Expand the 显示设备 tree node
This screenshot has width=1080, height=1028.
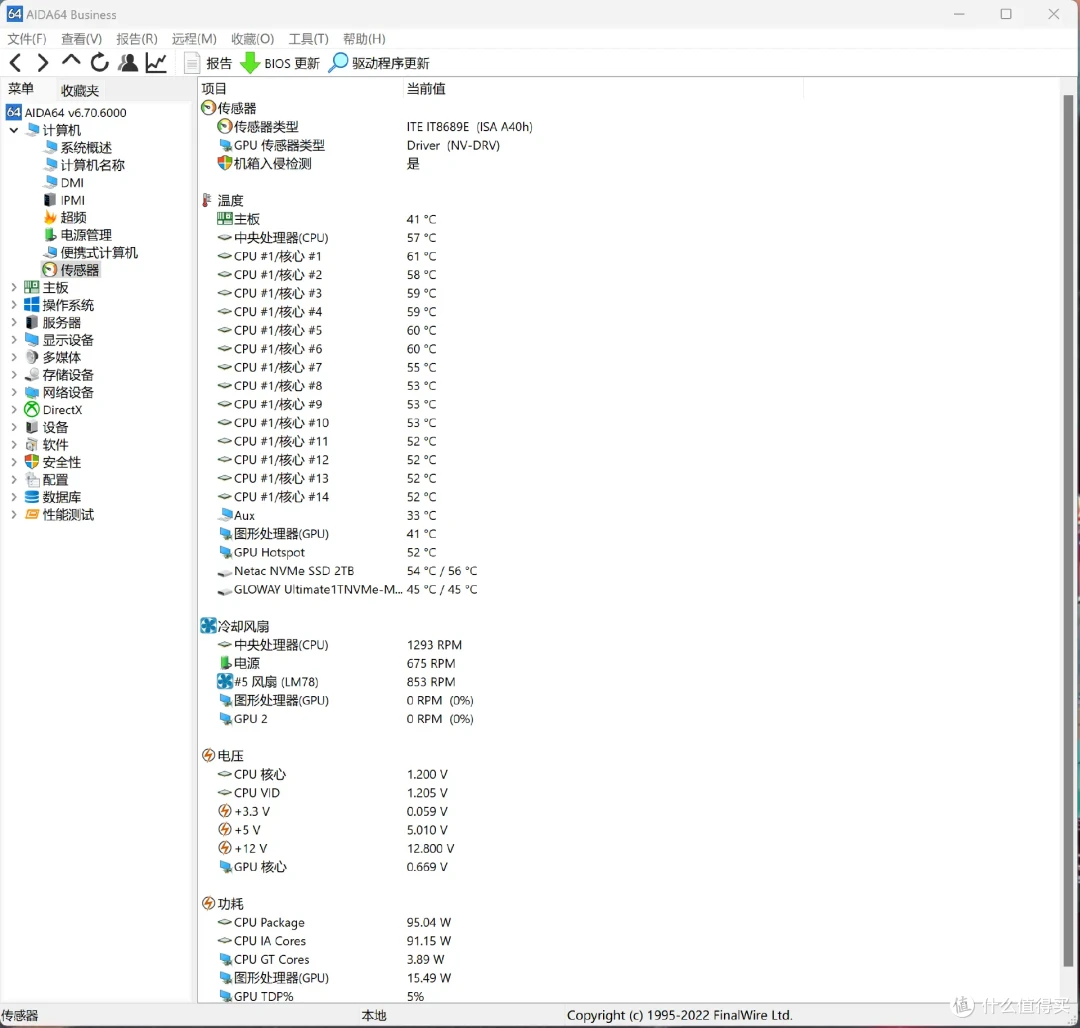(13, 339)
